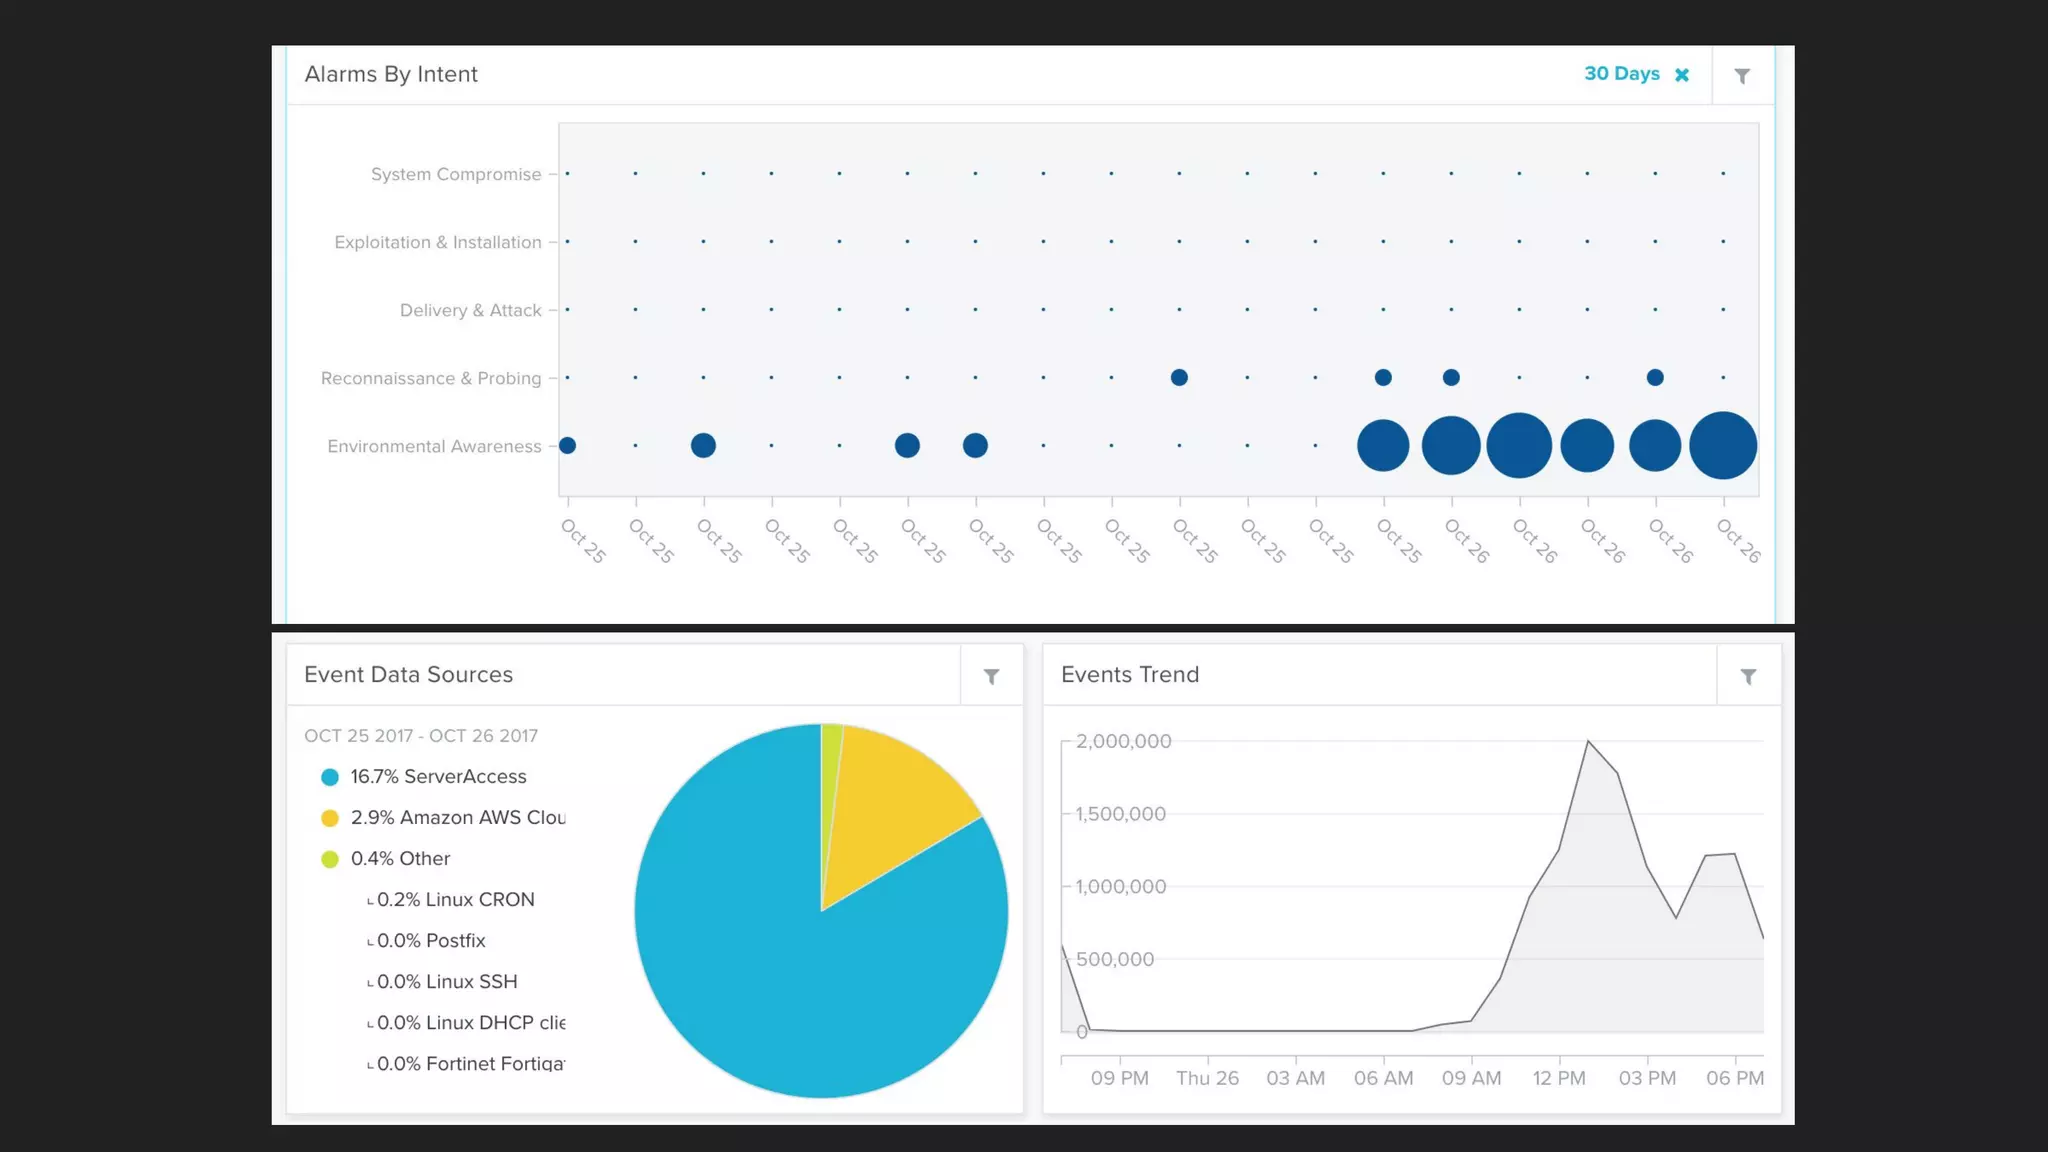
Task: Select the Linux SSH legend sub-entry
Action: click(x=447, y=982)
